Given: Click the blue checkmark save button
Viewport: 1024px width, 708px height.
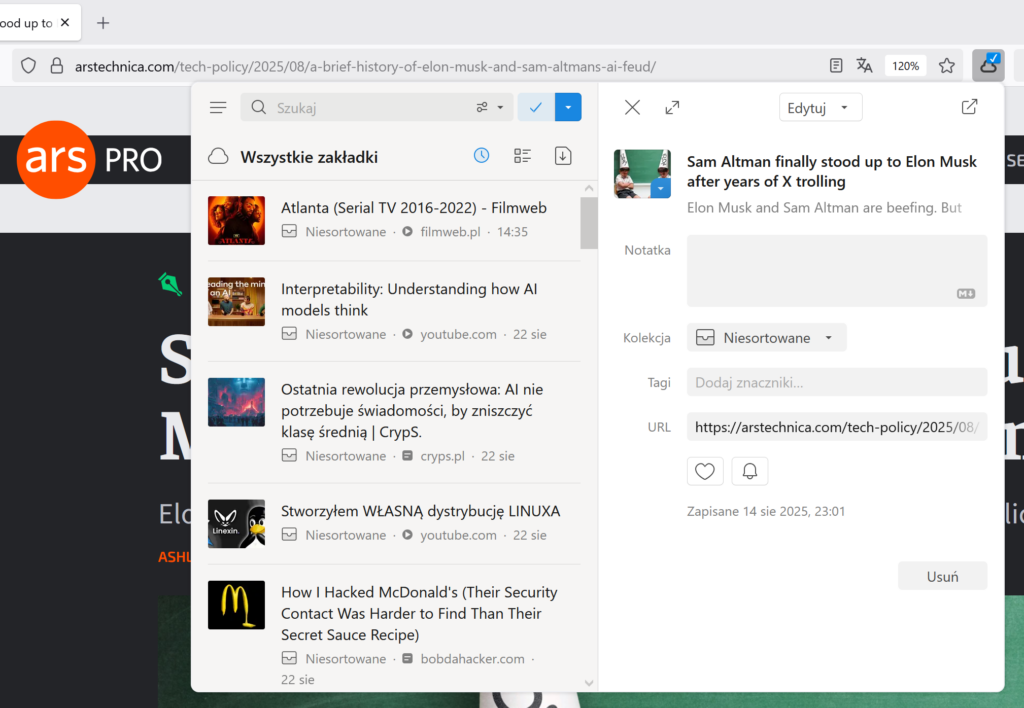Looking at the screenshot, I should coord(536,107).
